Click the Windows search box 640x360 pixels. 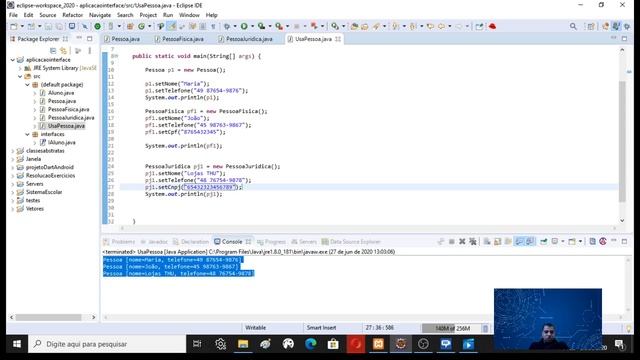[107, 344]
